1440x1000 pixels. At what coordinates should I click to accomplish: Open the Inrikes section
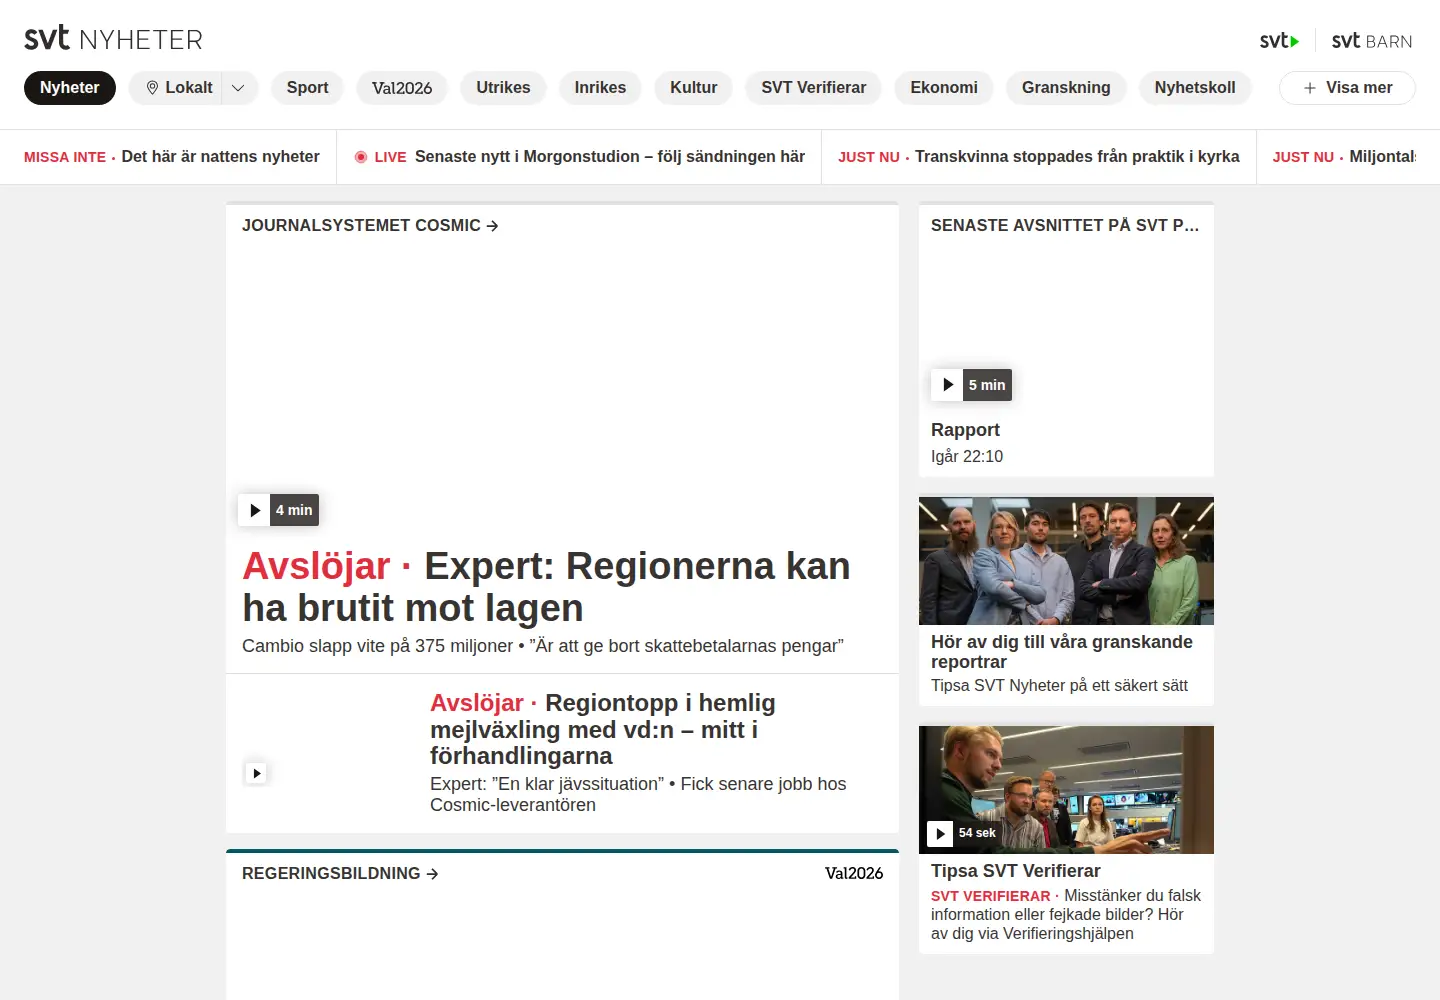(x=600, y=88)
